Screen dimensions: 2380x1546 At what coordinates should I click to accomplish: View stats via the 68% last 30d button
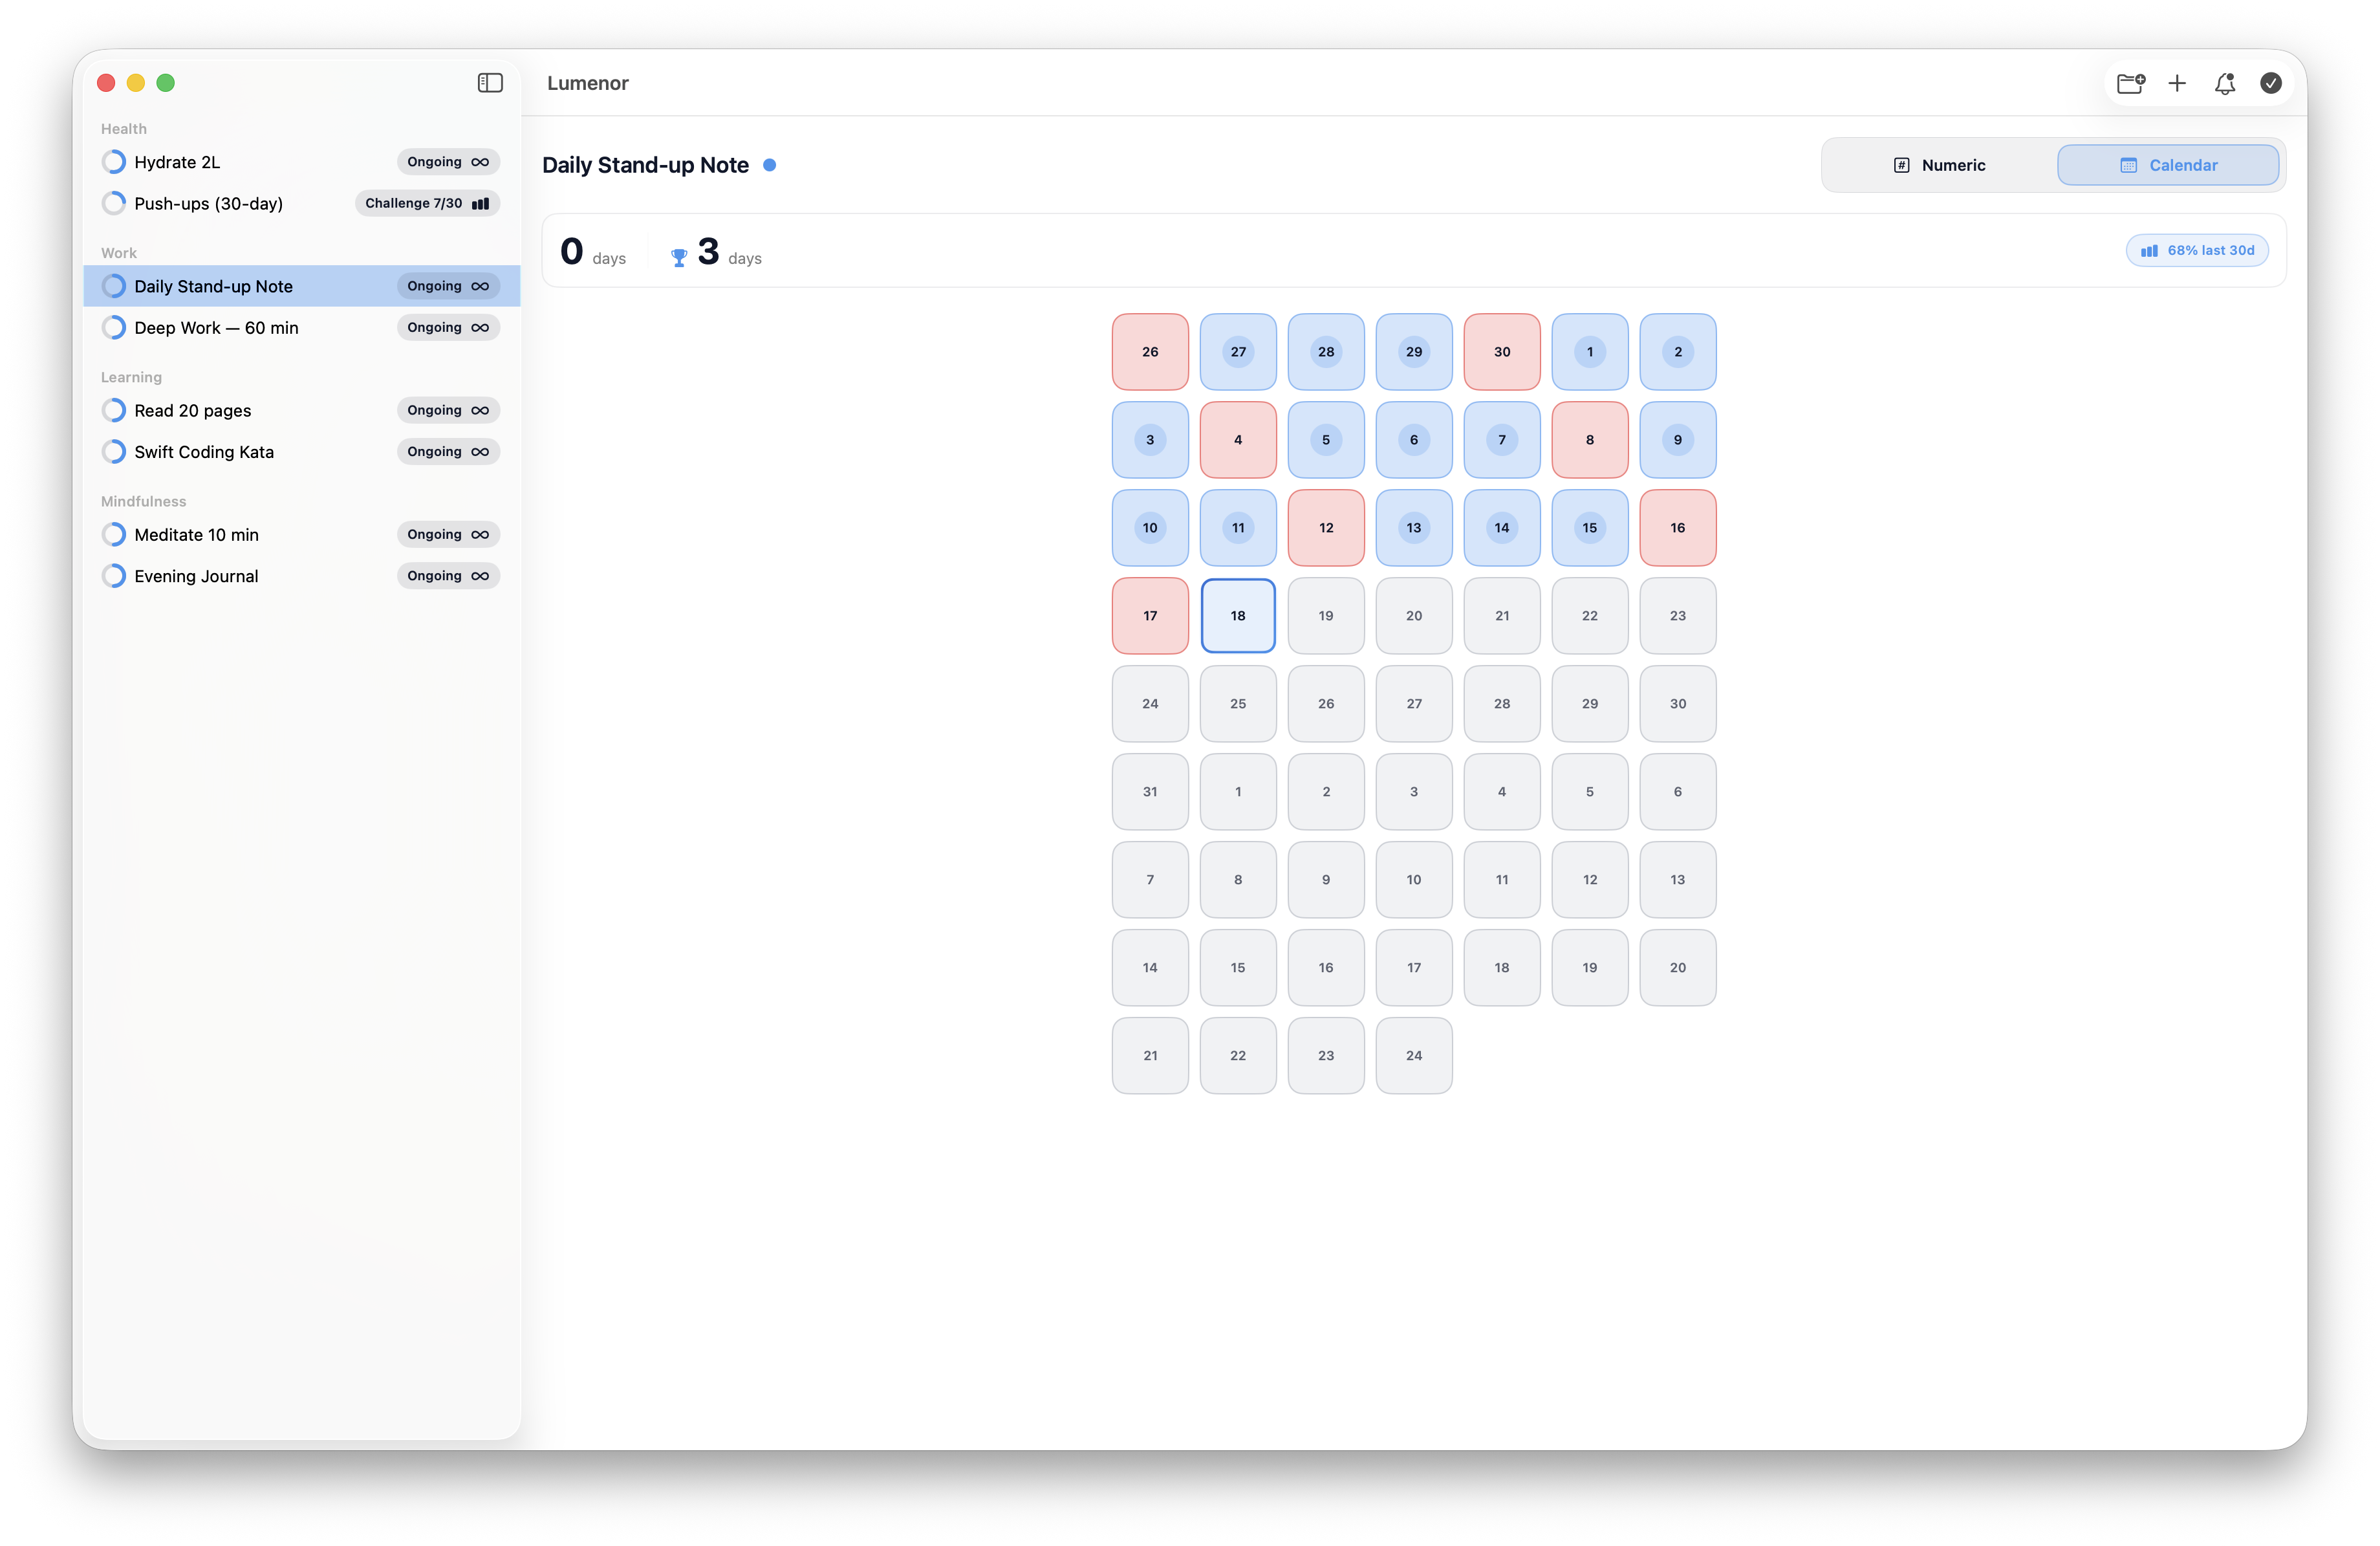[x=2197, y=250]
